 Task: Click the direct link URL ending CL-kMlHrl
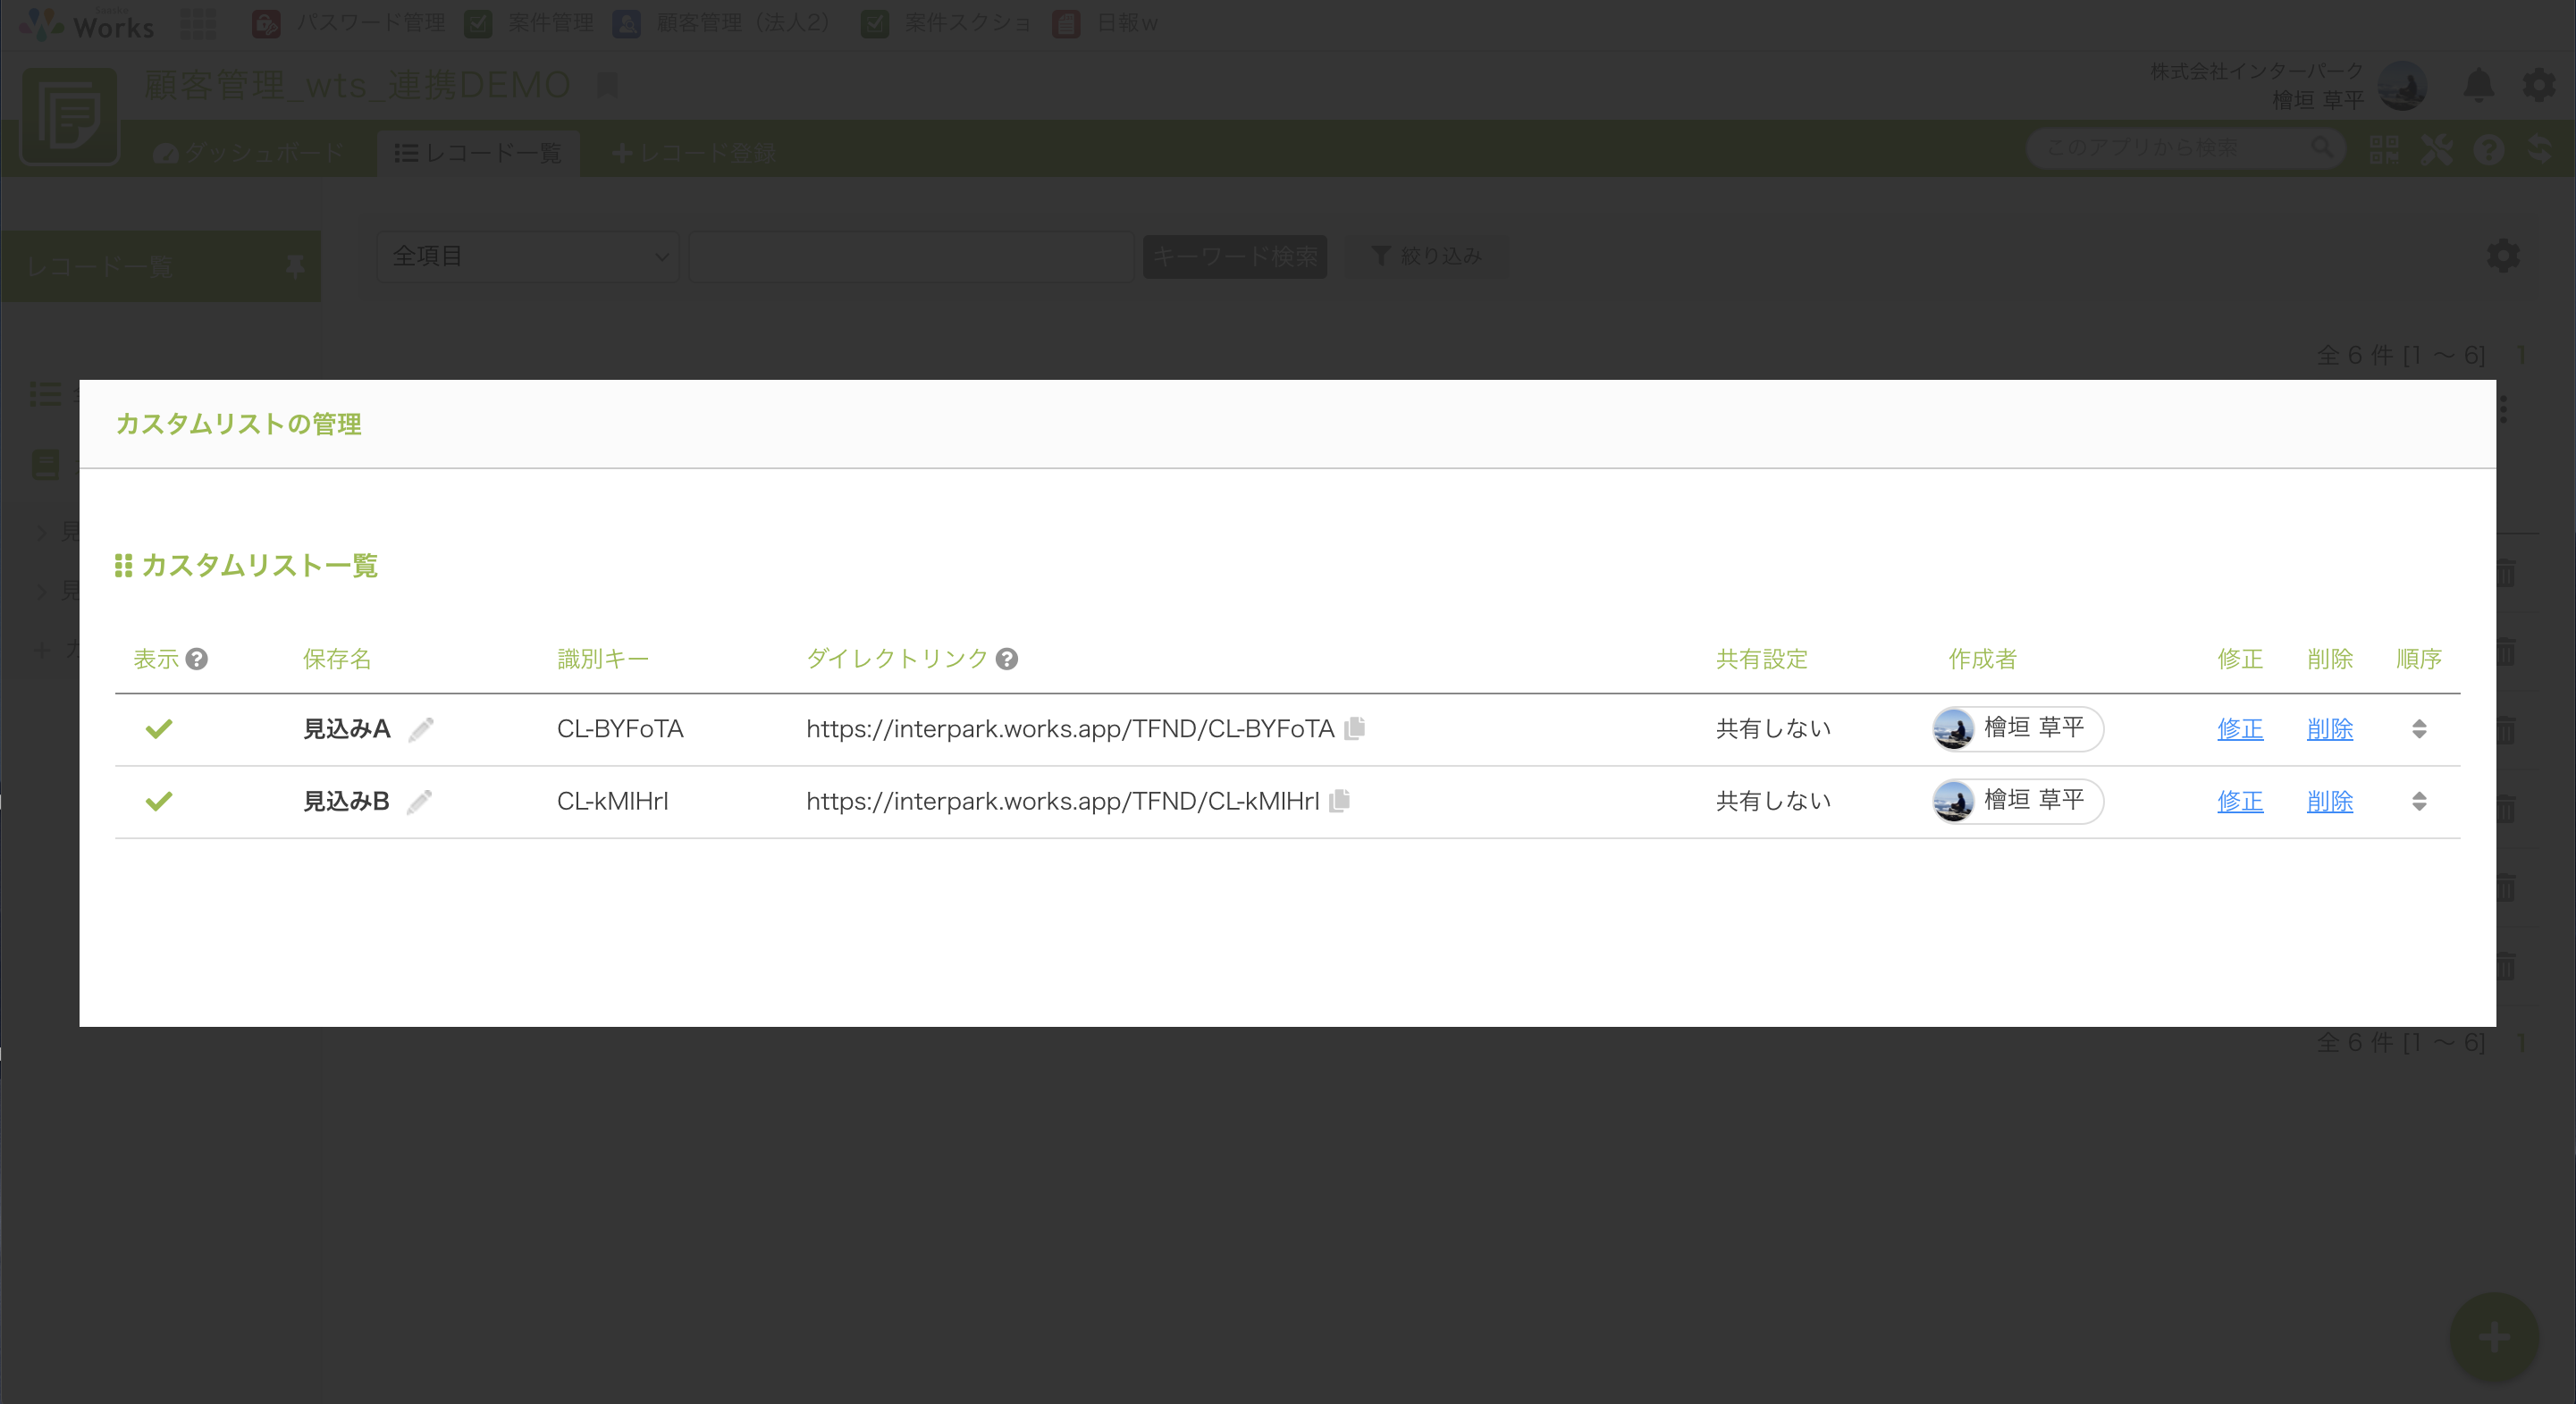[1063, 801]
